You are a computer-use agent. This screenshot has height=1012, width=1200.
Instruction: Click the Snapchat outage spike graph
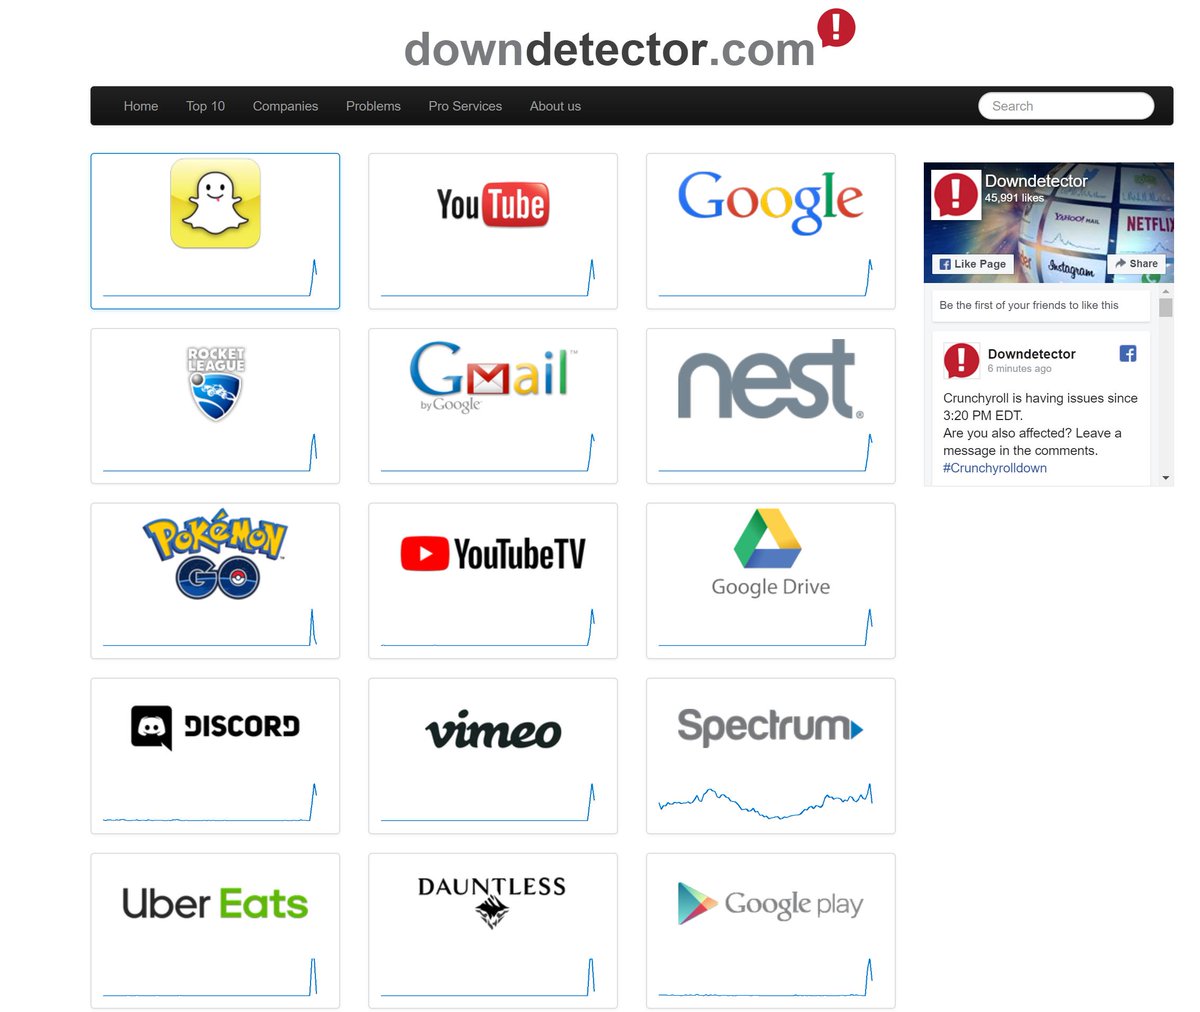pos(210,278)
